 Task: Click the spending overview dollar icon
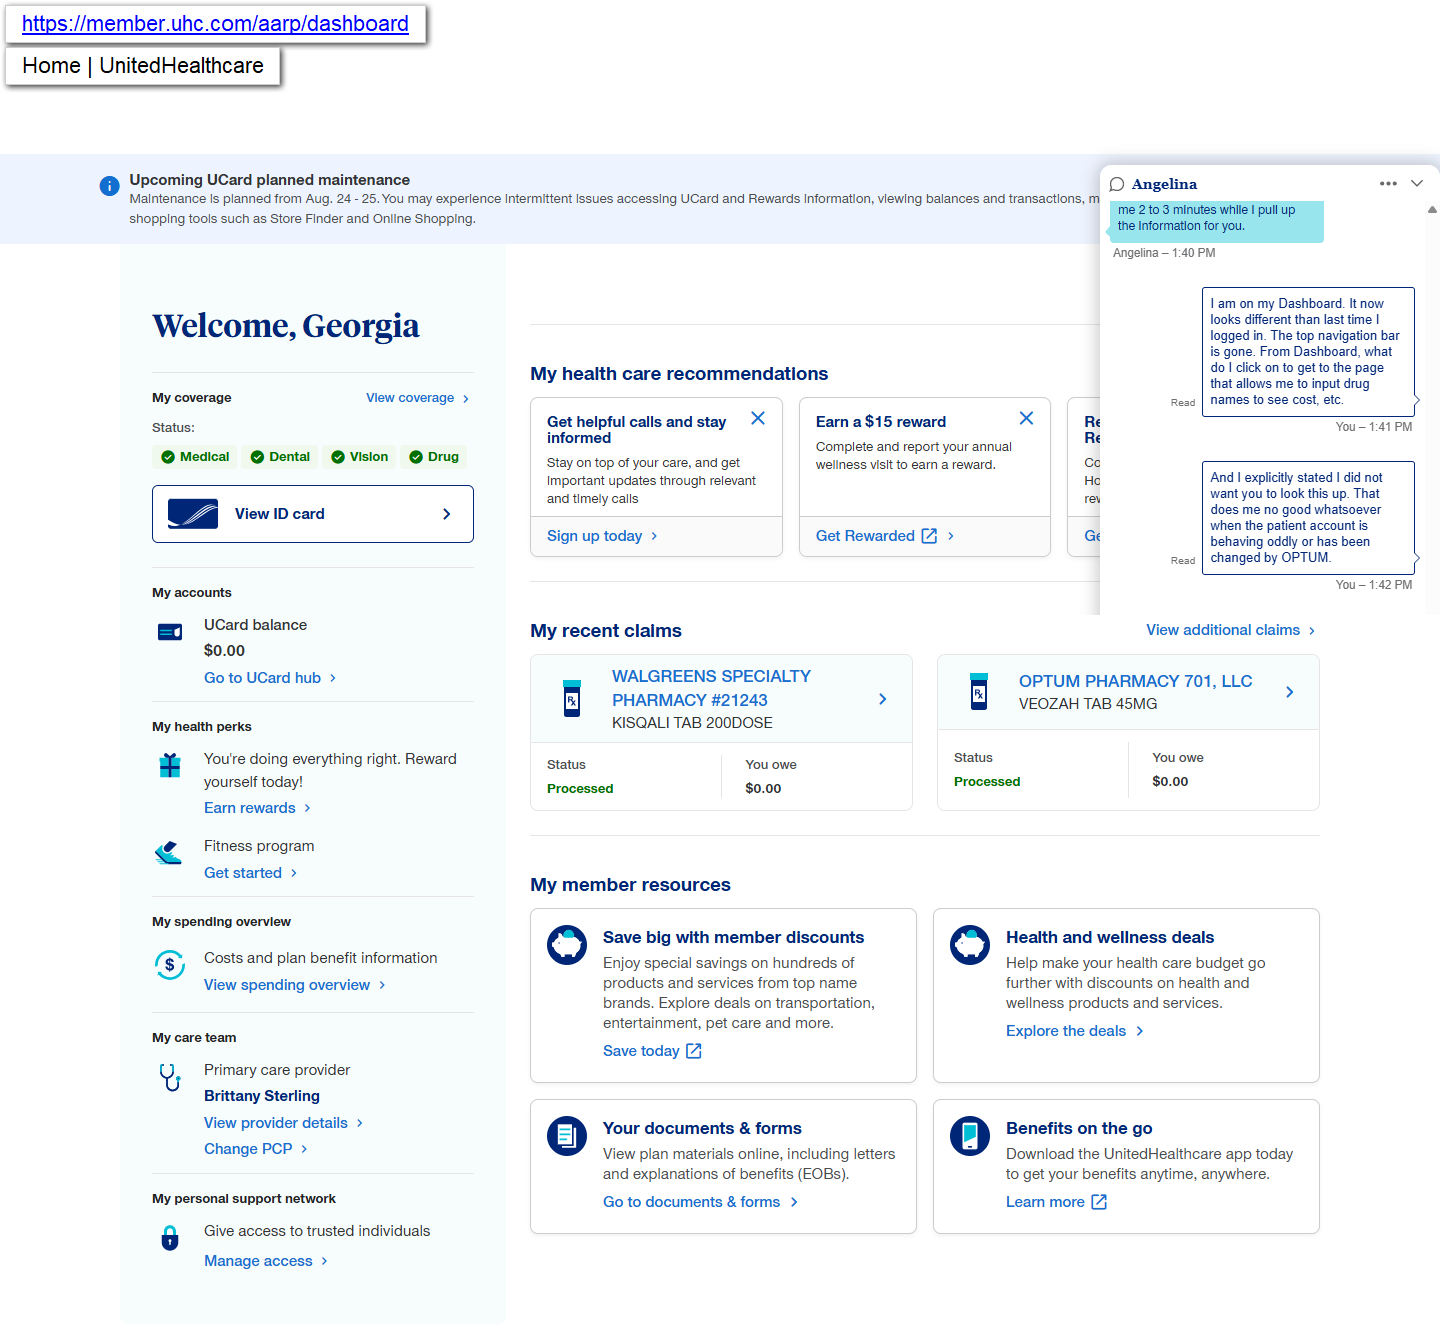tap(170, 965)
